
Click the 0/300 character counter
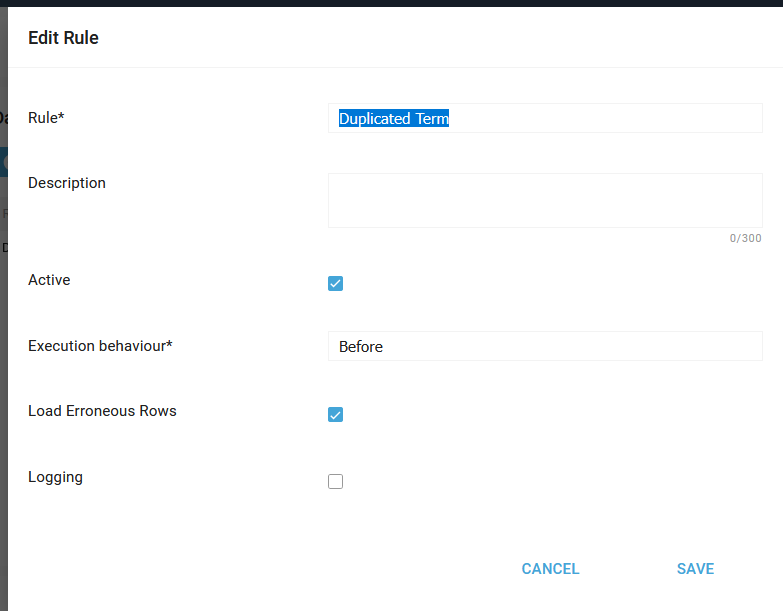pos(745,238)
